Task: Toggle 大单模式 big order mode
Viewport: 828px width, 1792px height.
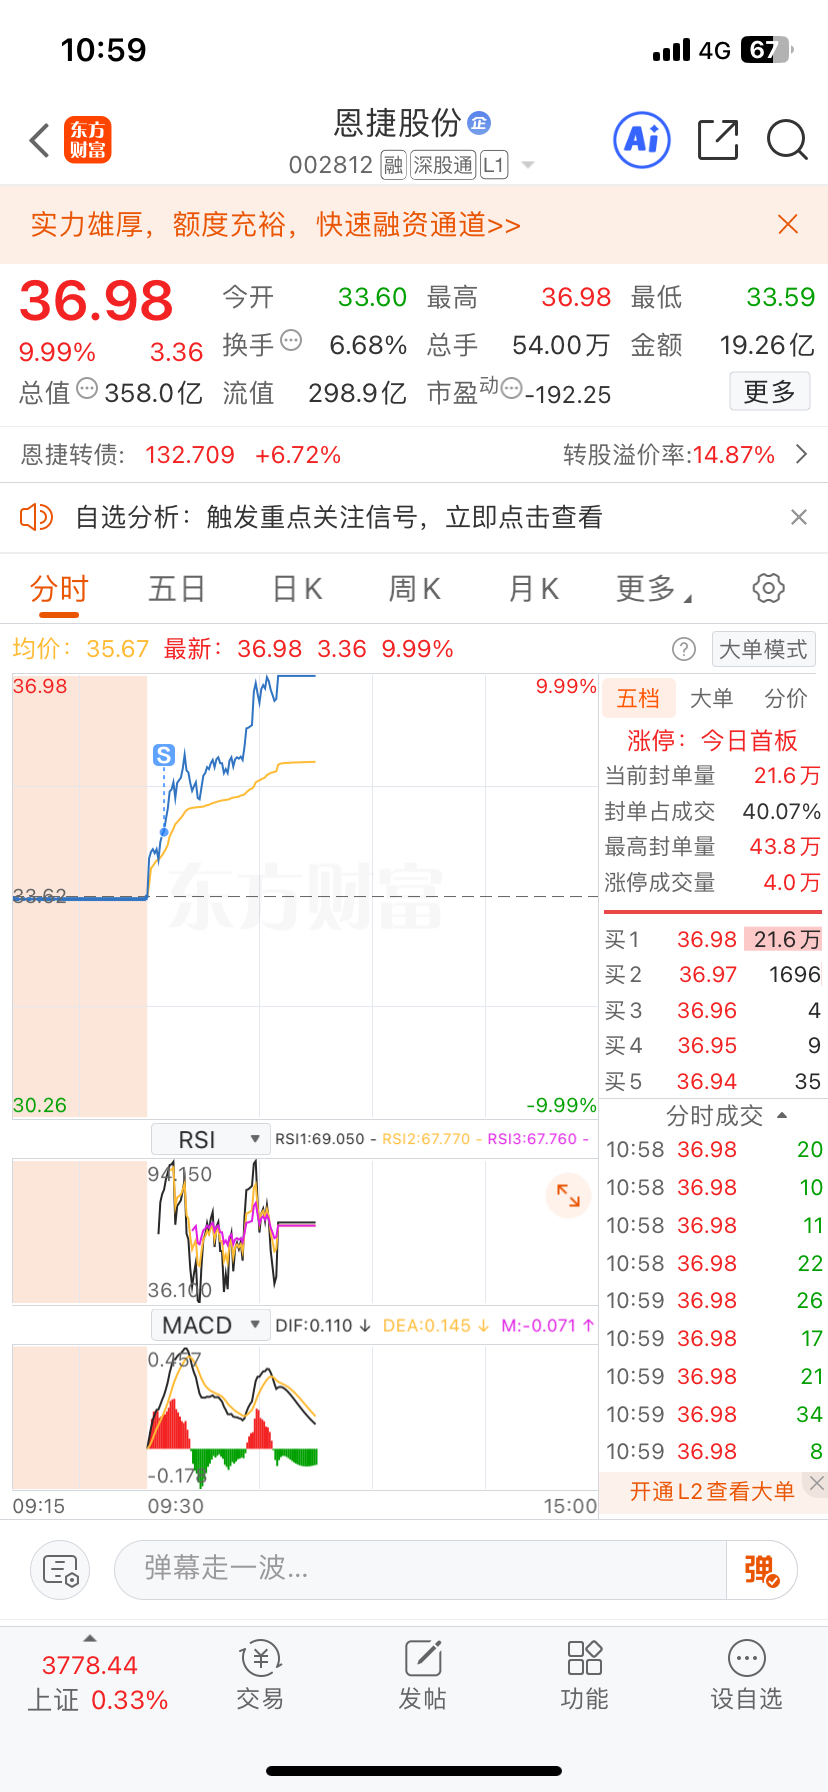Action: [x=763, y=650]
